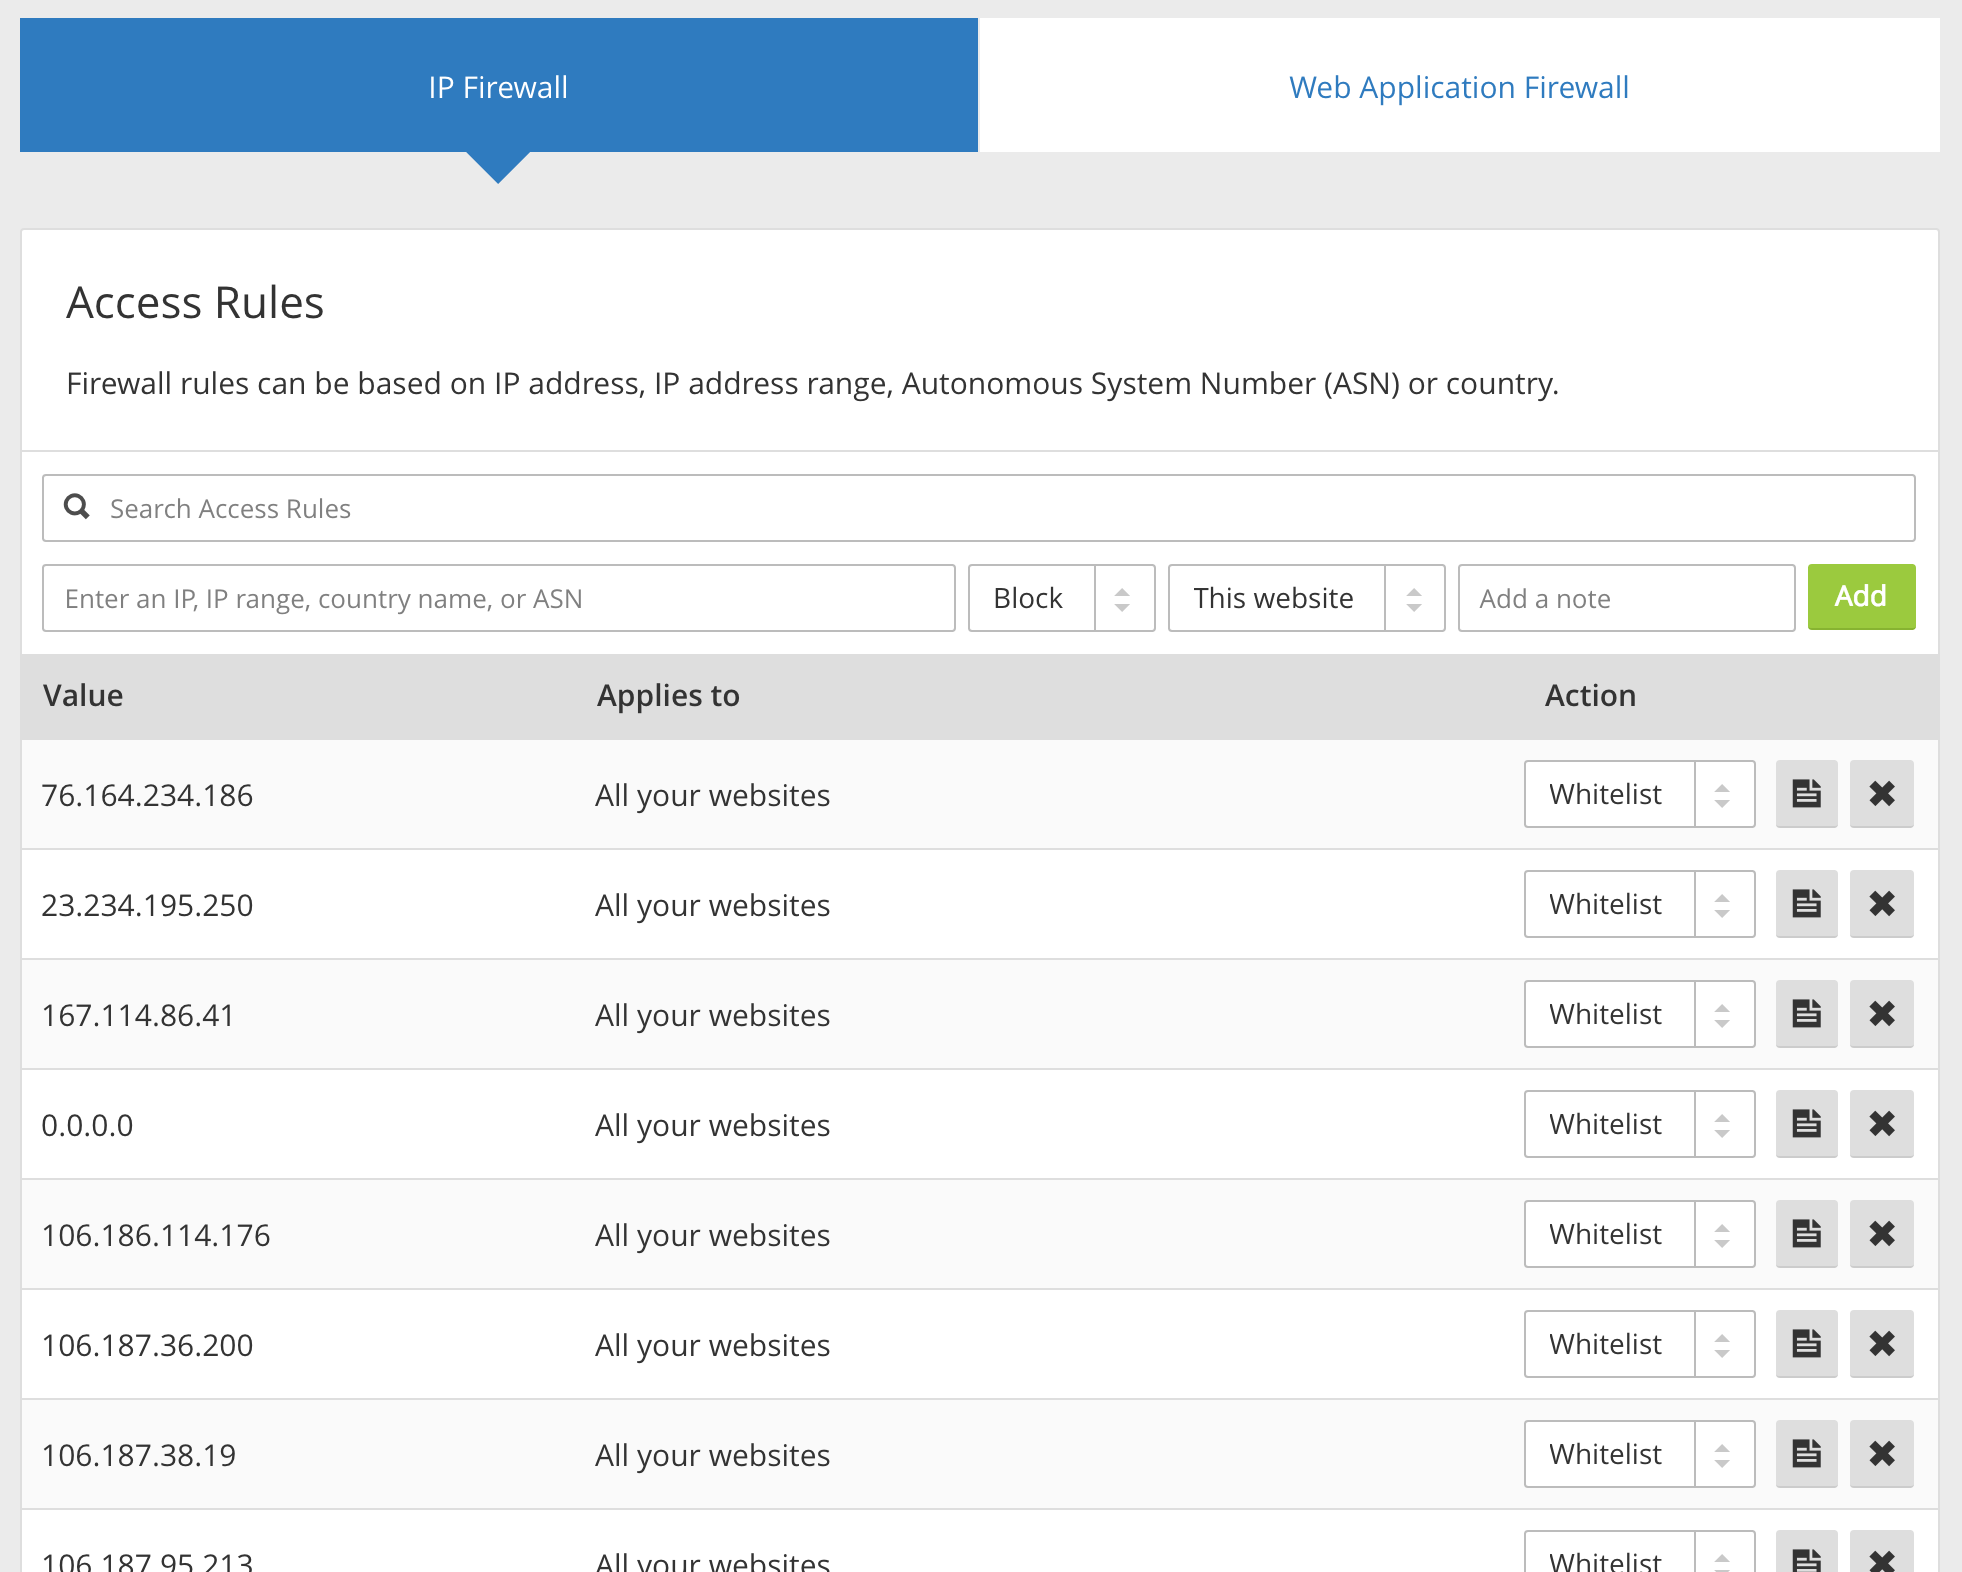Image resolution: width=1962 pixels, height=1572 pixels.
Task: Focus the Add a note field
Action: [x=1626, y=598]
